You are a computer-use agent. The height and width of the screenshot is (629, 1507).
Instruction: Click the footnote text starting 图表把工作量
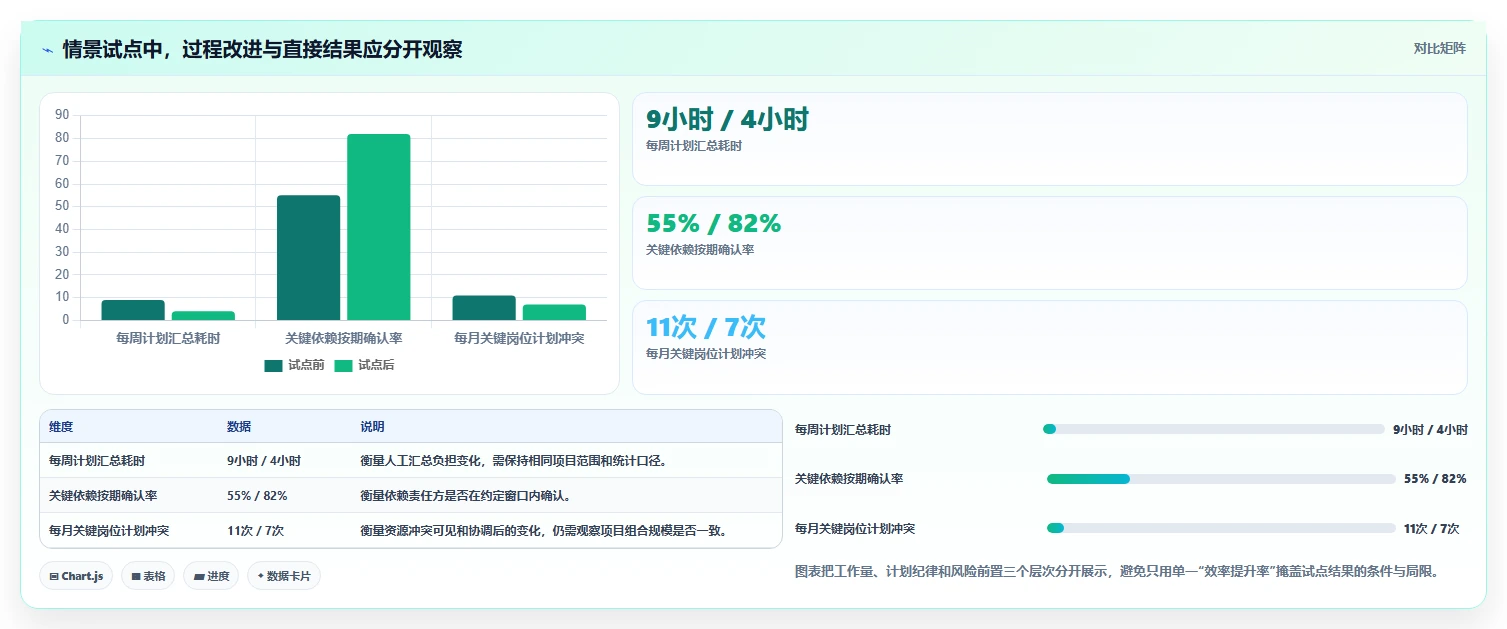click(x=1117, y=572)
